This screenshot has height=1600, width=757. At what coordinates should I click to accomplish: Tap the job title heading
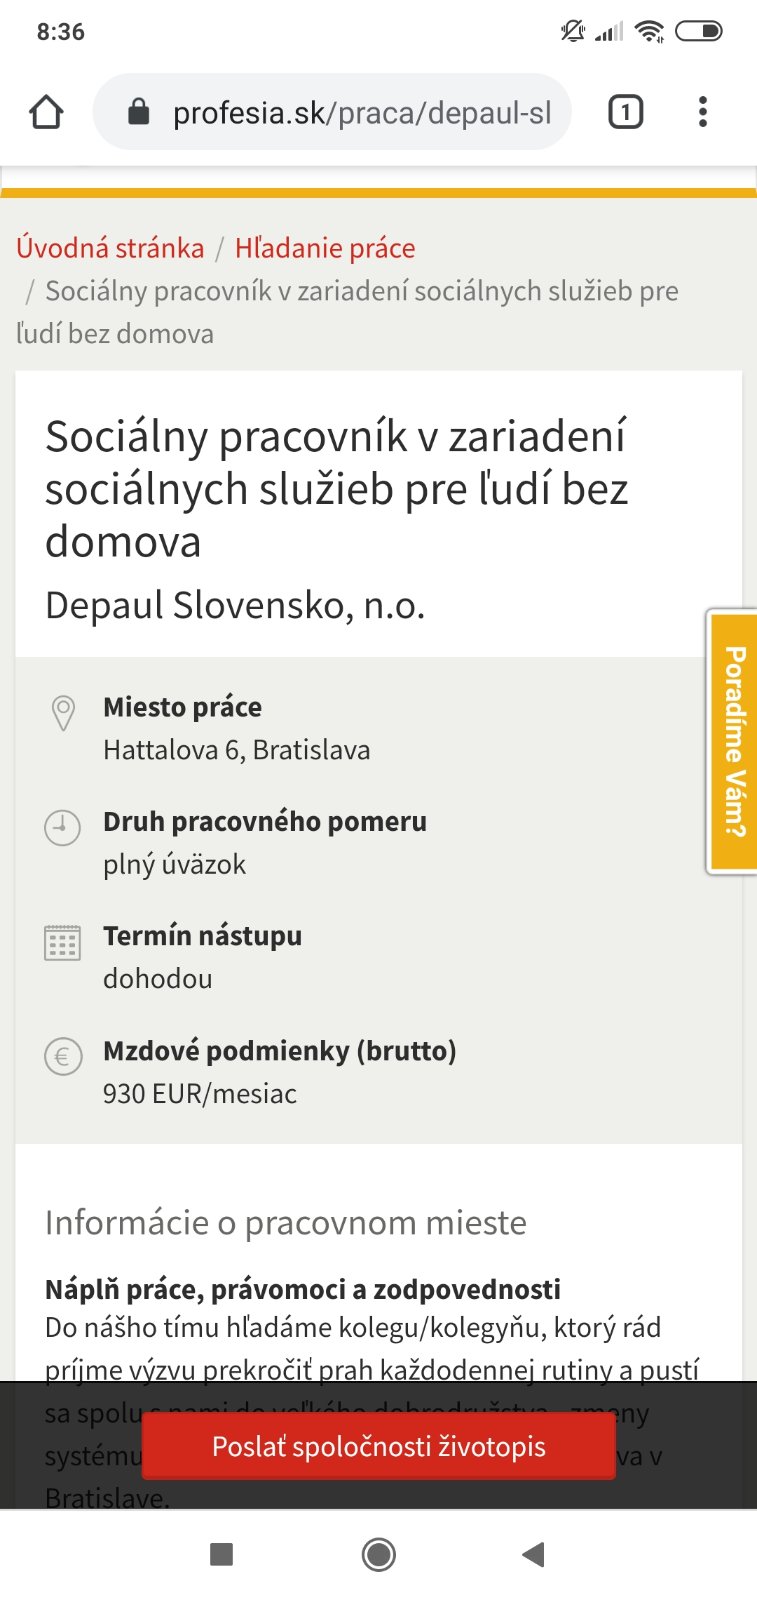tap(337, 489)
